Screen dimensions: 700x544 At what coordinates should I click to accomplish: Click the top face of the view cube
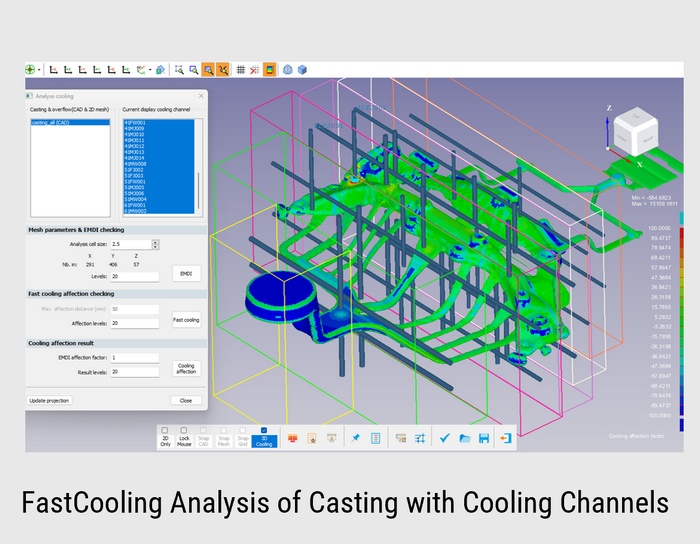pos(635,116)
